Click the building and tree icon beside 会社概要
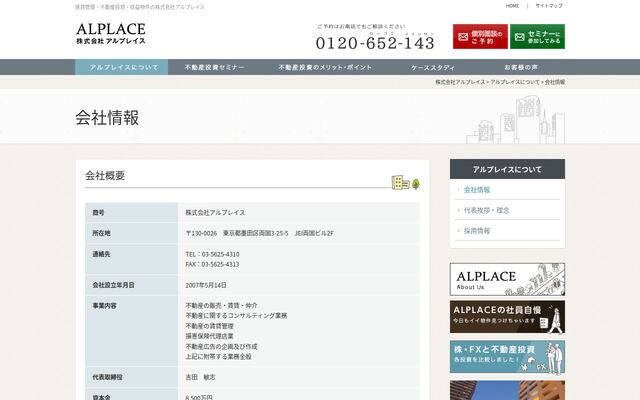Screen dimensions: 640x400 (x=405, y=182)
